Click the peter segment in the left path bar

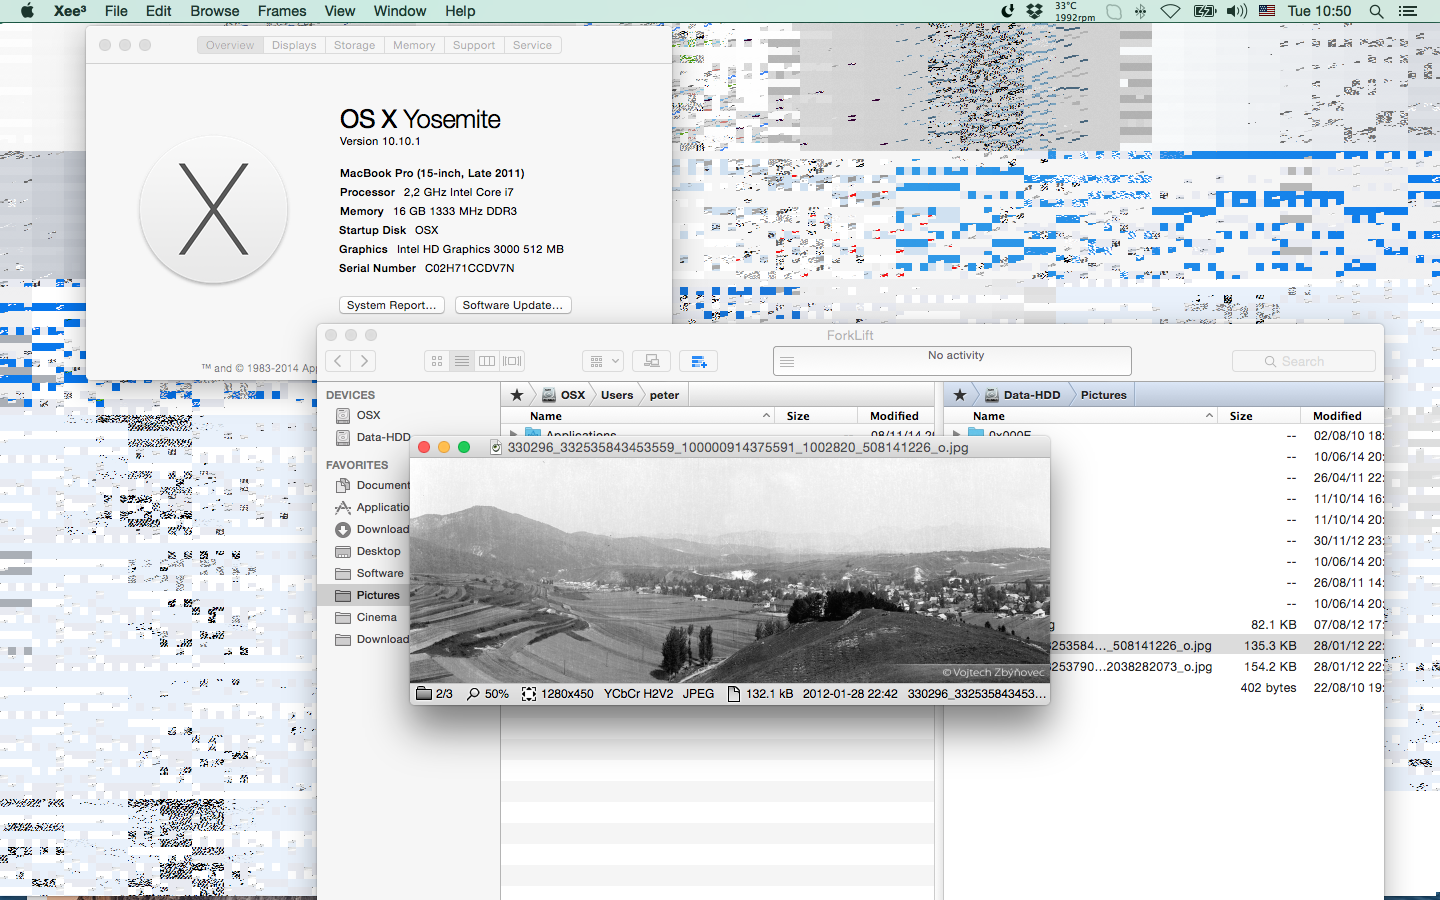pos(664,395)
